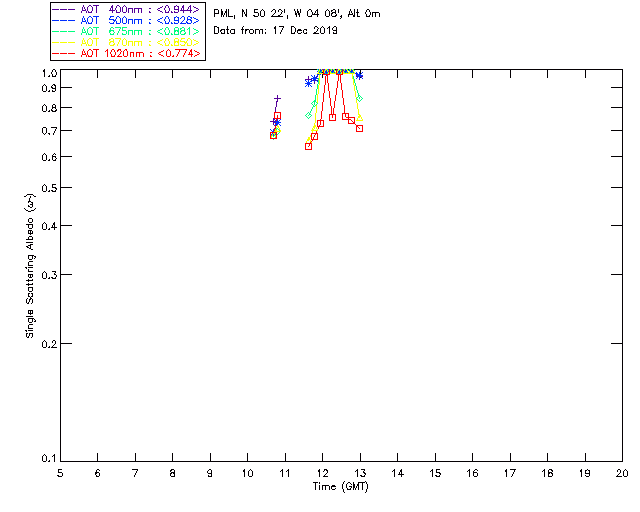Viewport: 640px width, 512px height.
Task: Click the x-axis tick label 10
Action: pos(247,473)
